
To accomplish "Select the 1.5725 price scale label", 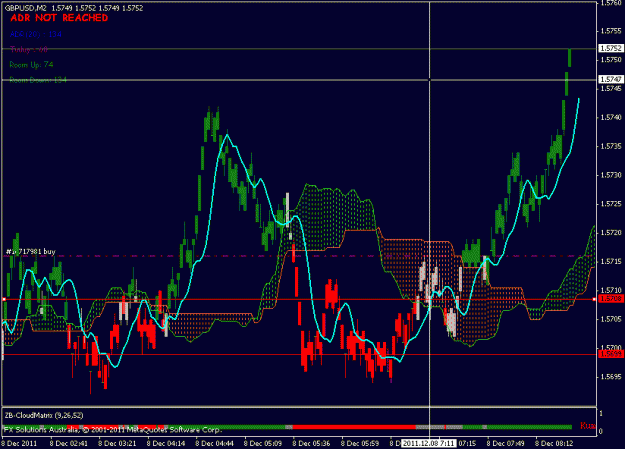I will [611, 204].
